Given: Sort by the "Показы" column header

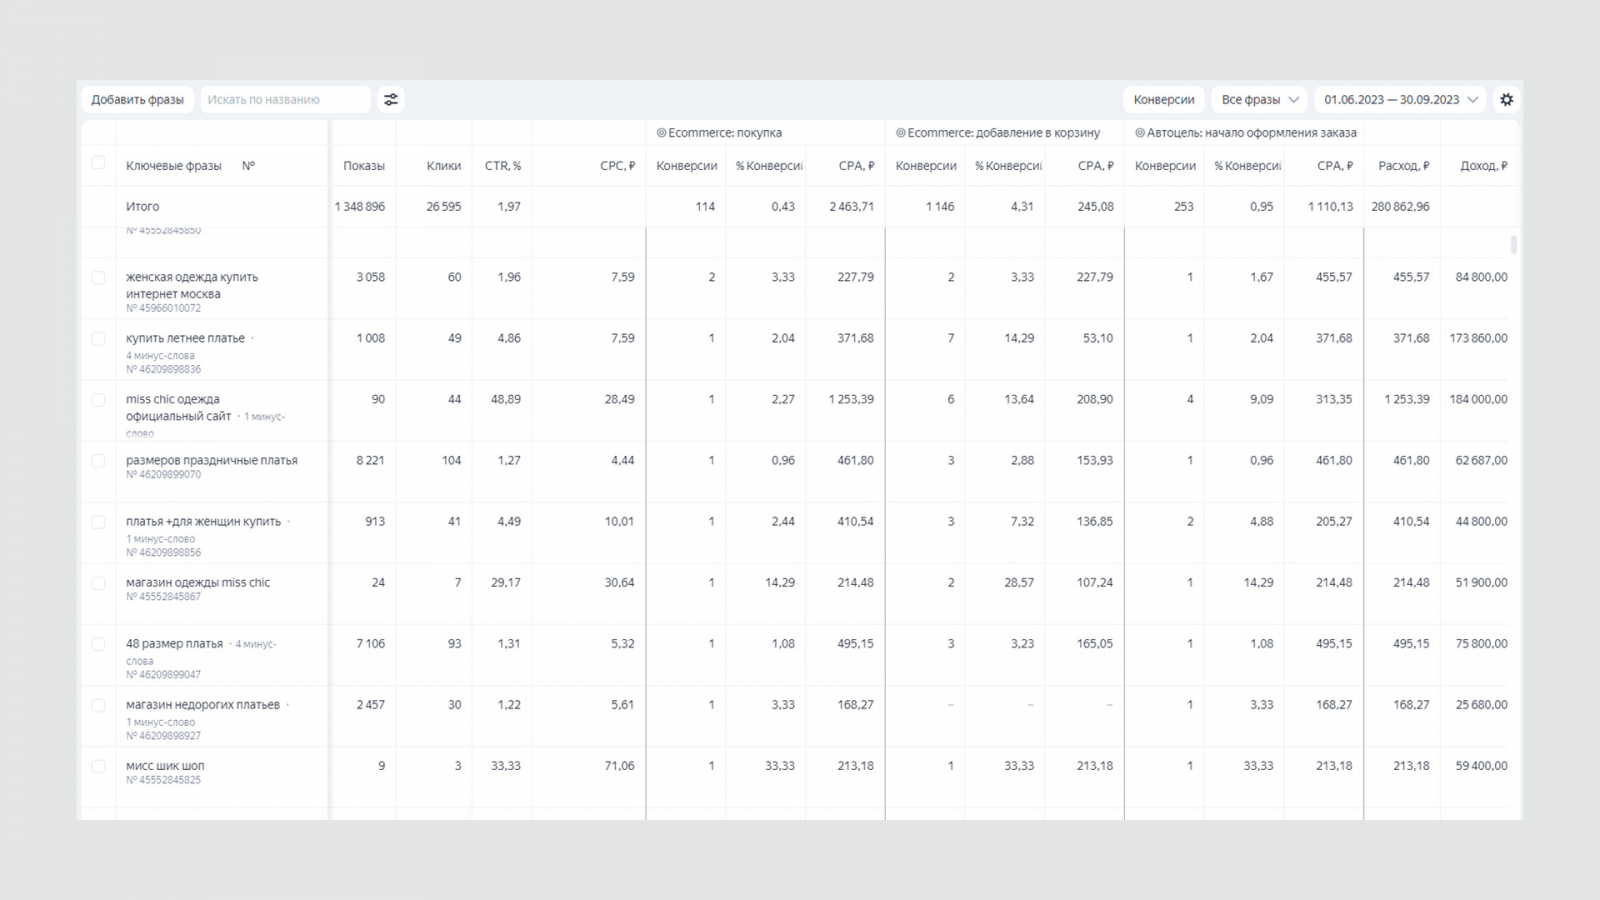Looking at the screenshot, I should [x=363, y=166].
